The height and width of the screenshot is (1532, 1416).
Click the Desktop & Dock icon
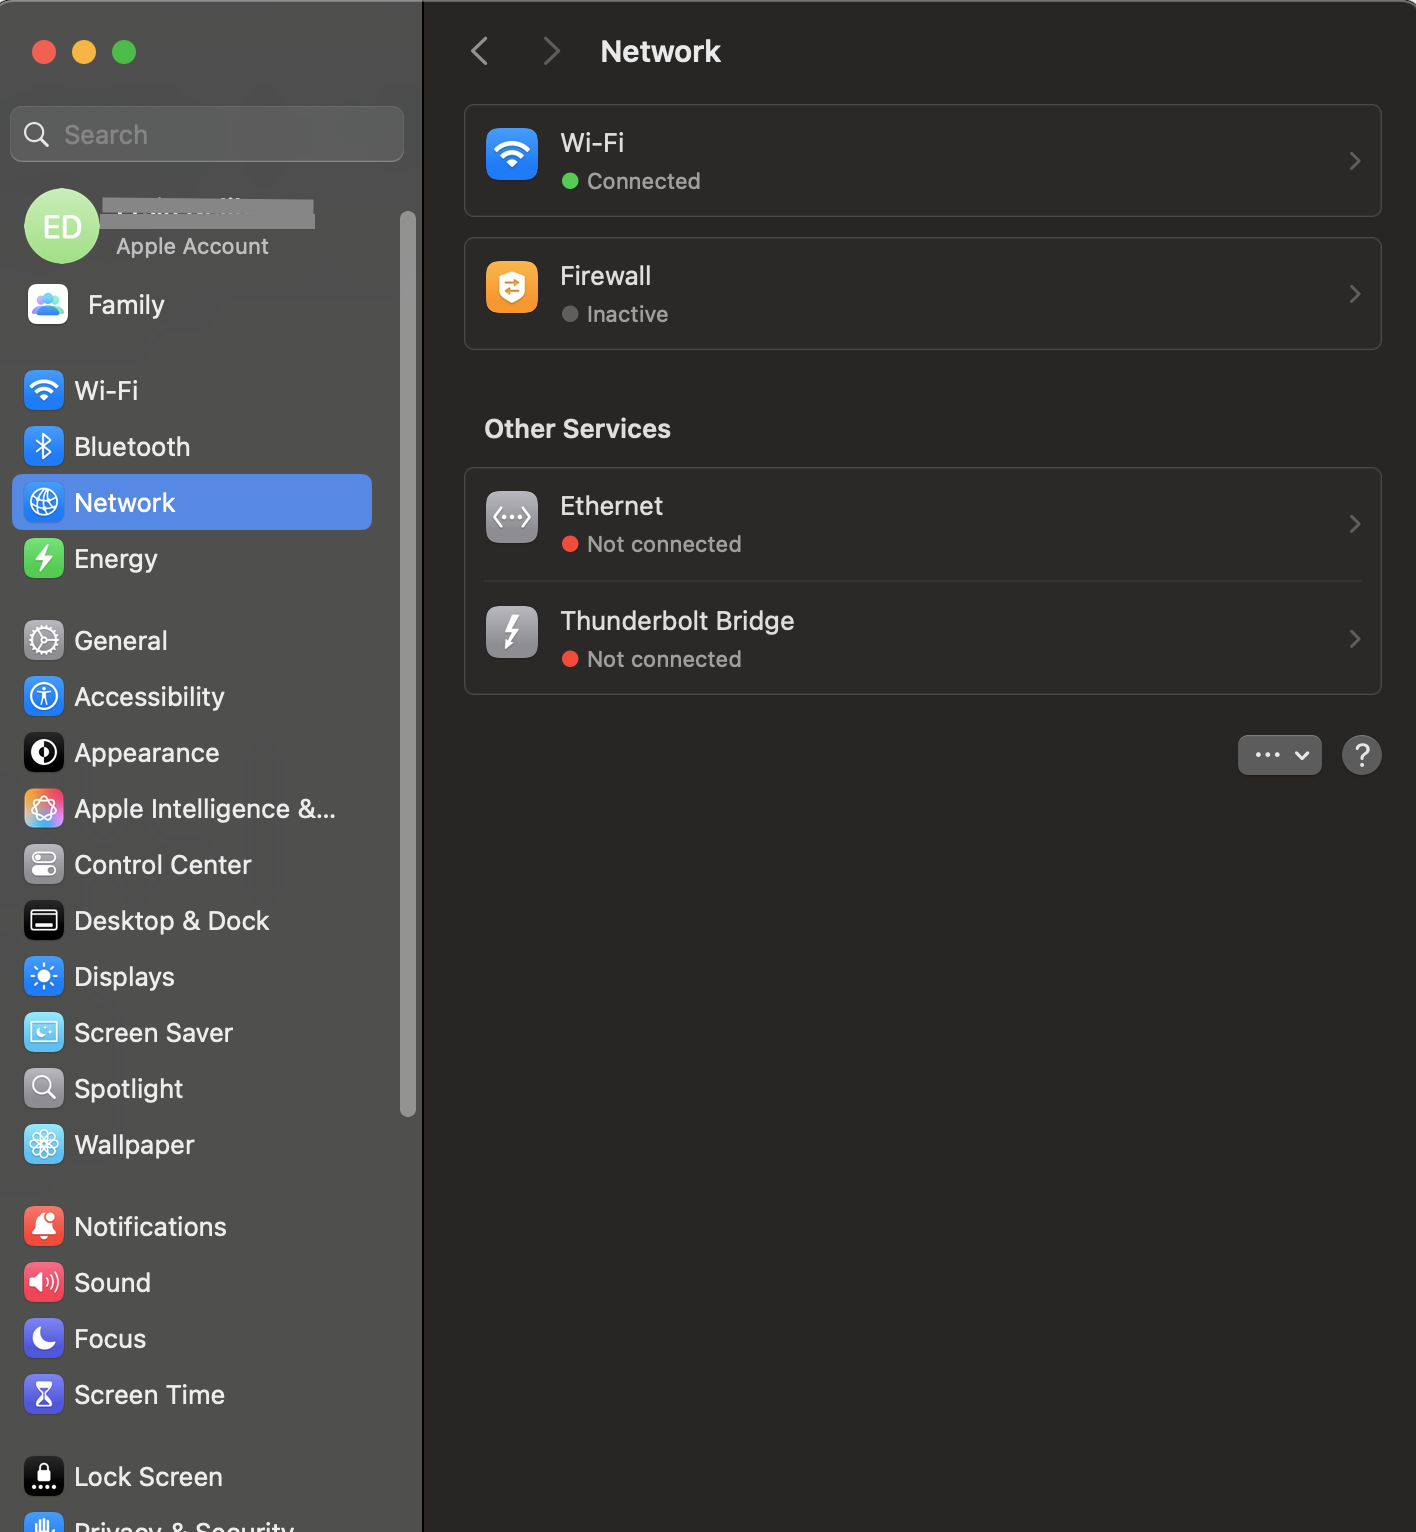[x=44, y=920]
